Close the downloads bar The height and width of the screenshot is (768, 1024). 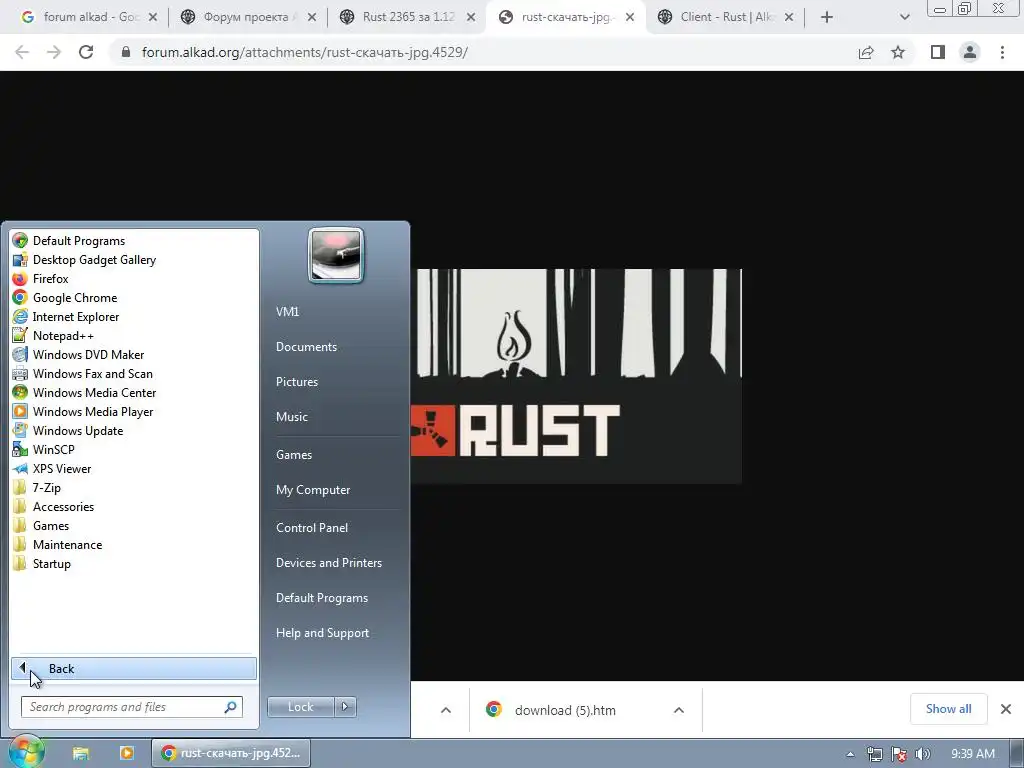(1006, 709)
